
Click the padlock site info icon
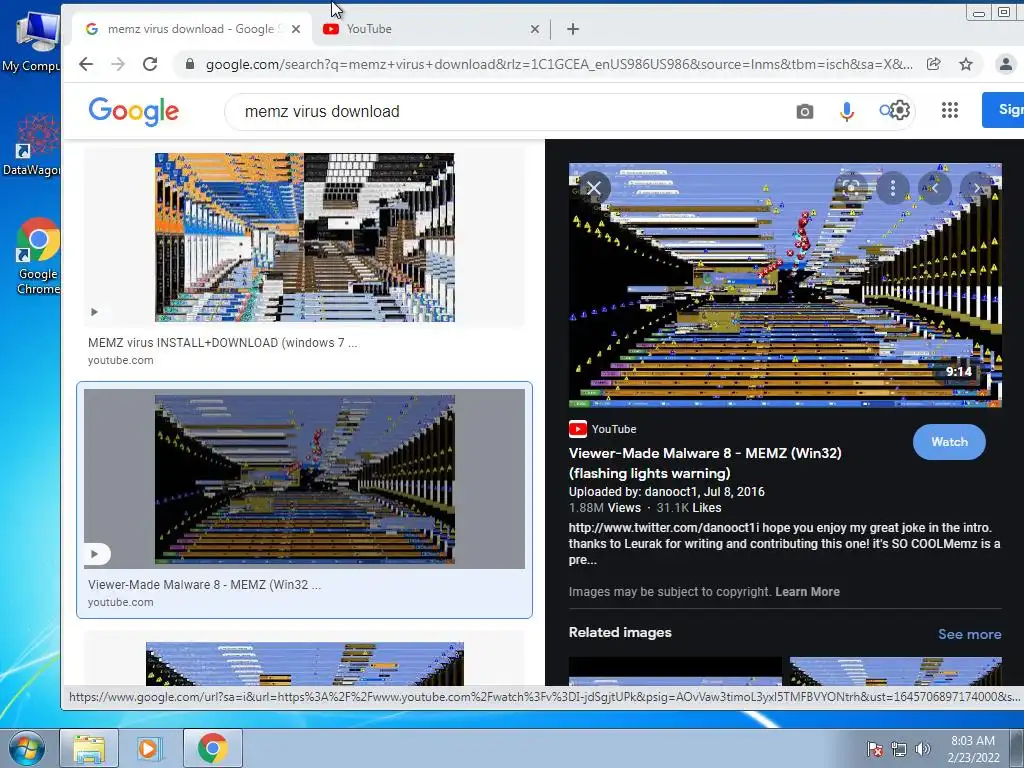click(190, 64)
